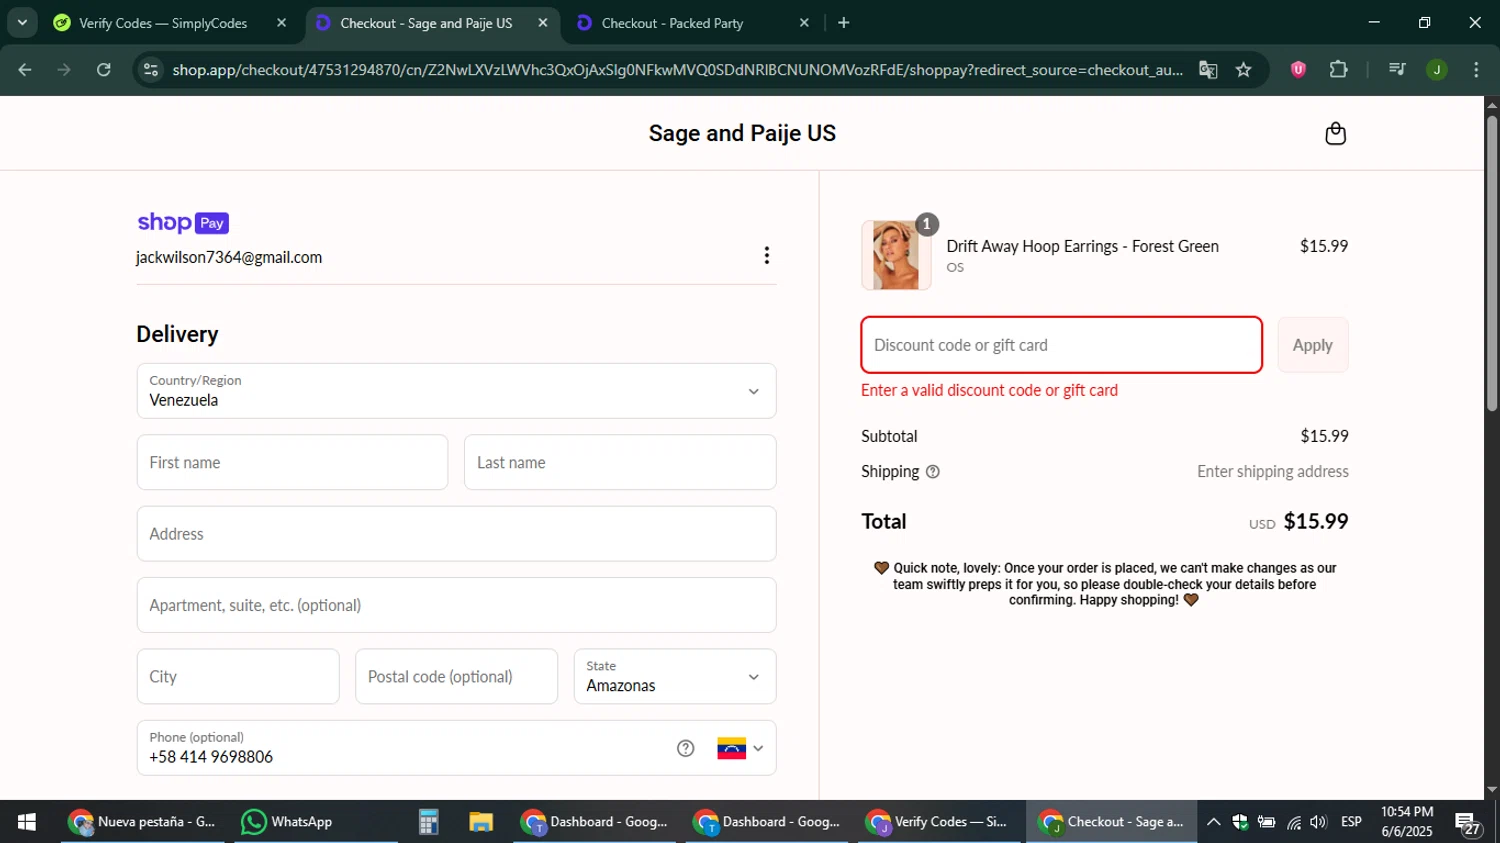Screen dimensions: 1500x843
Task: Switch to Checkout - Sage and Paije US tab
Action: pyautogui.click(x=426, y=23)
